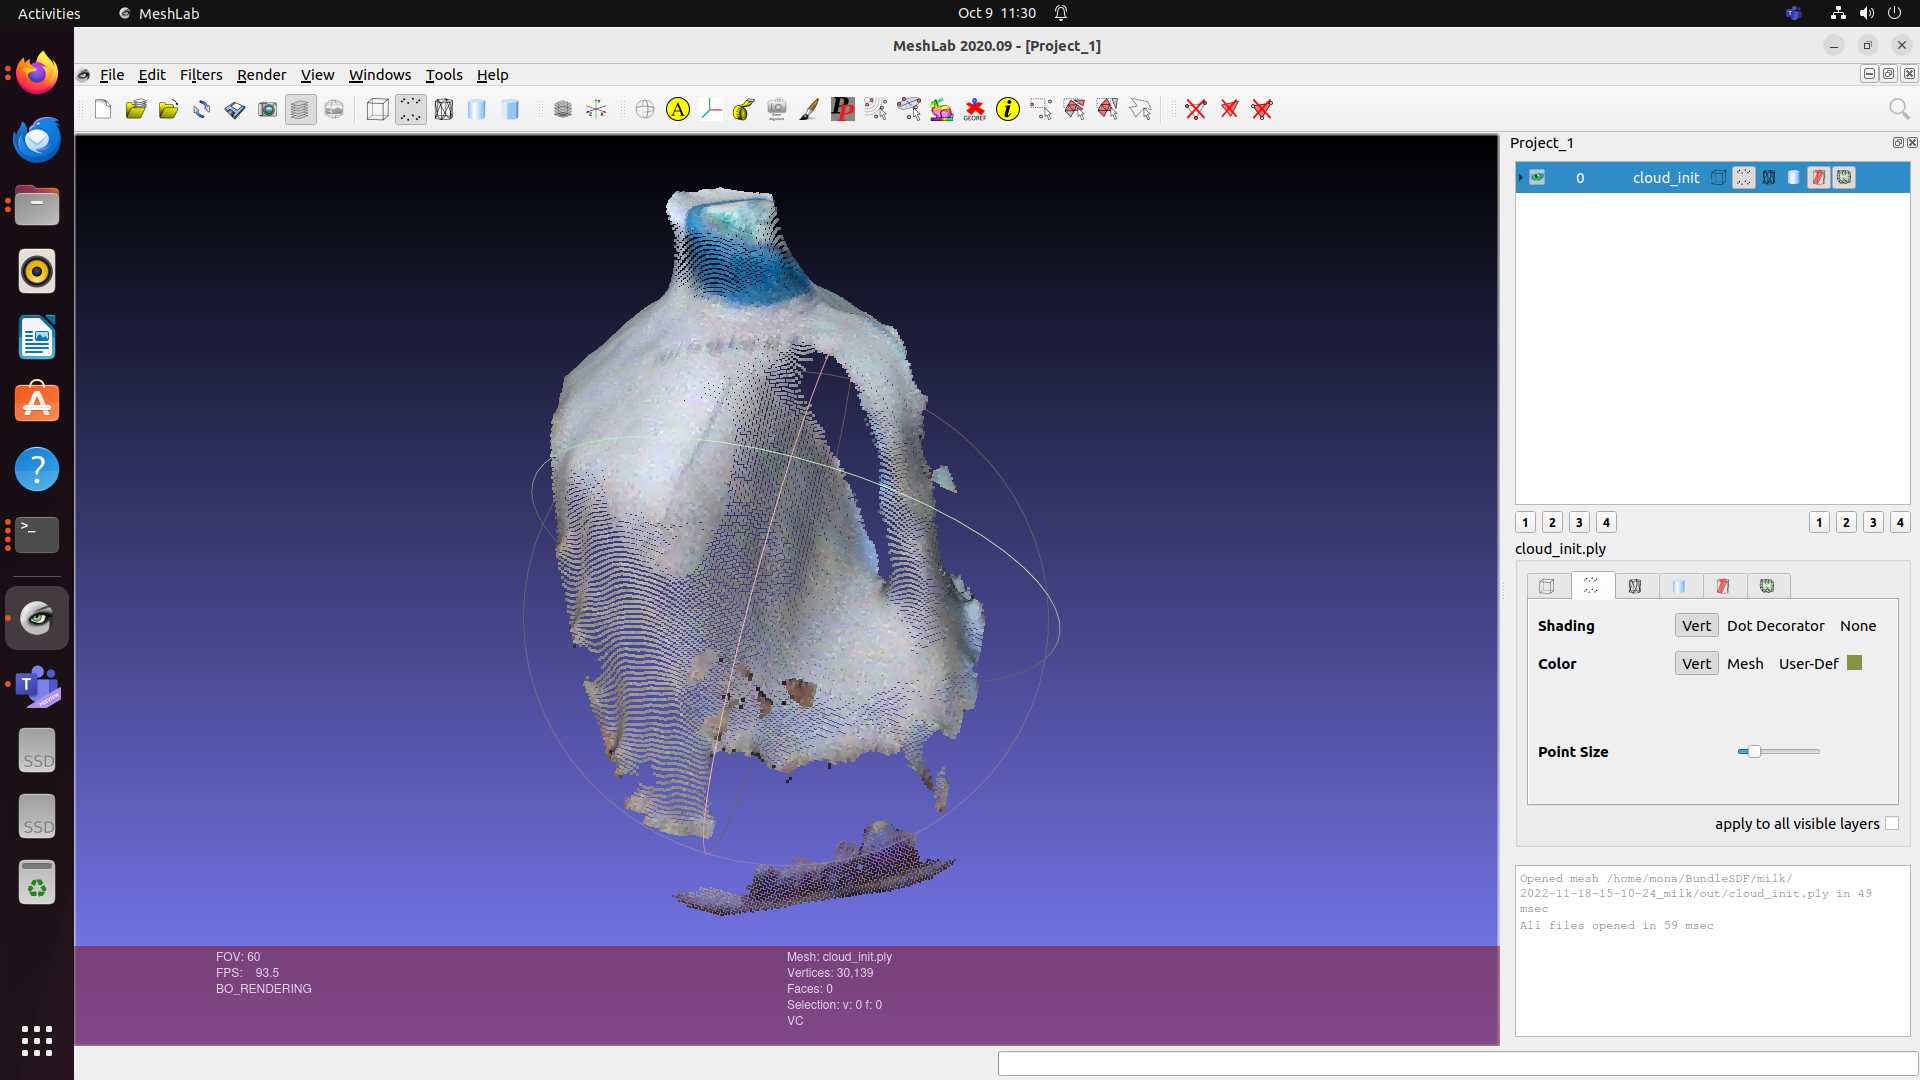Select the Z-Painting paintbrush tool

coord(810,109)
